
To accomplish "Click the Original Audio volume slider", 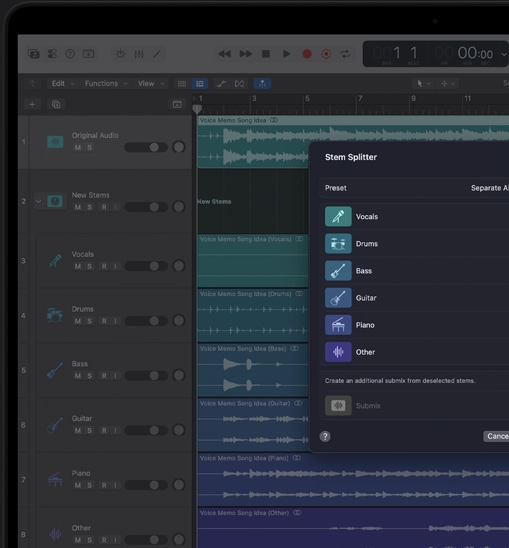I will tap(146, 147).
